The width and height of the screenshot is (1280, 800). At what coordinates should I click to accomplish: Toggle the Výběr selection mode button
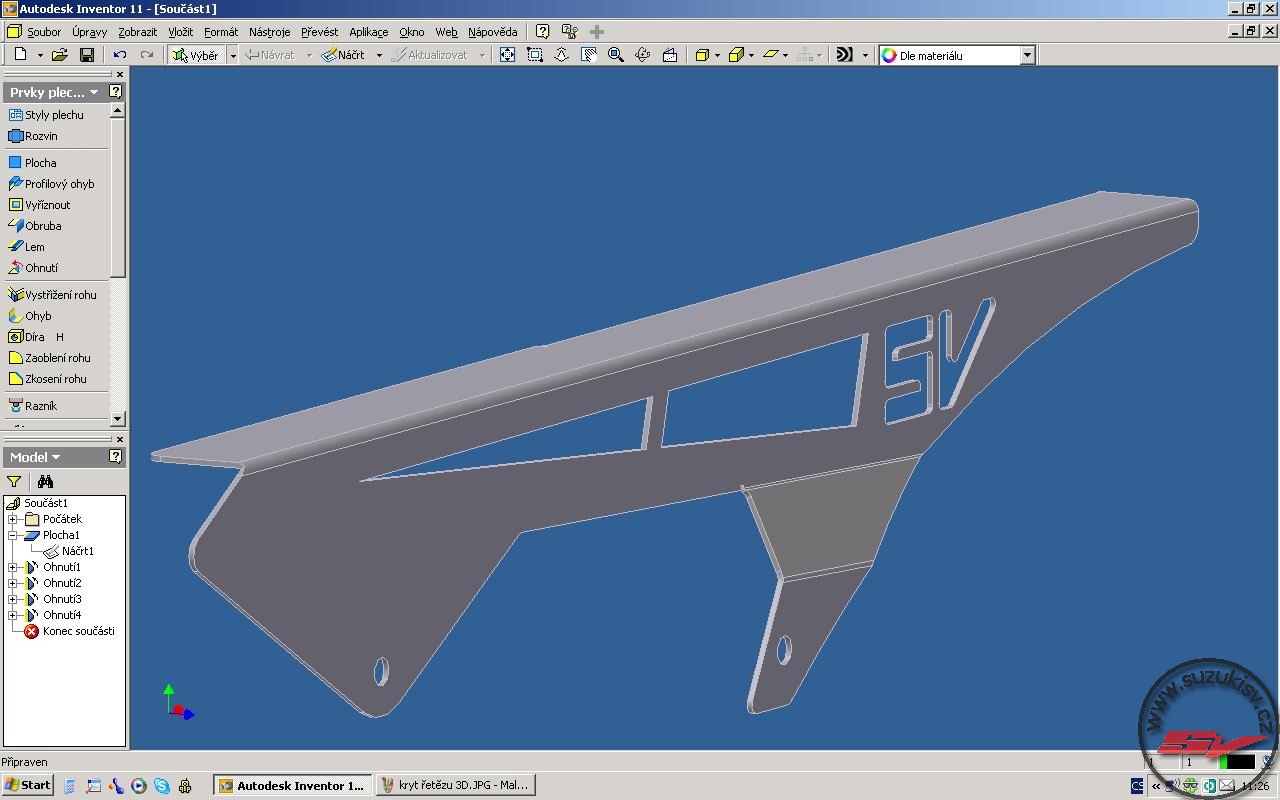[x=196, y=55]
